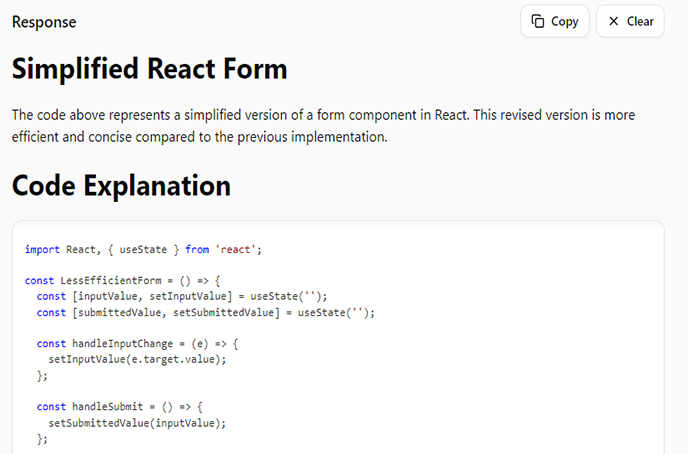This screenshot has height=454, width=688.
Task: Click the closing brace after setInputValue line
Action: click(42, 375)
